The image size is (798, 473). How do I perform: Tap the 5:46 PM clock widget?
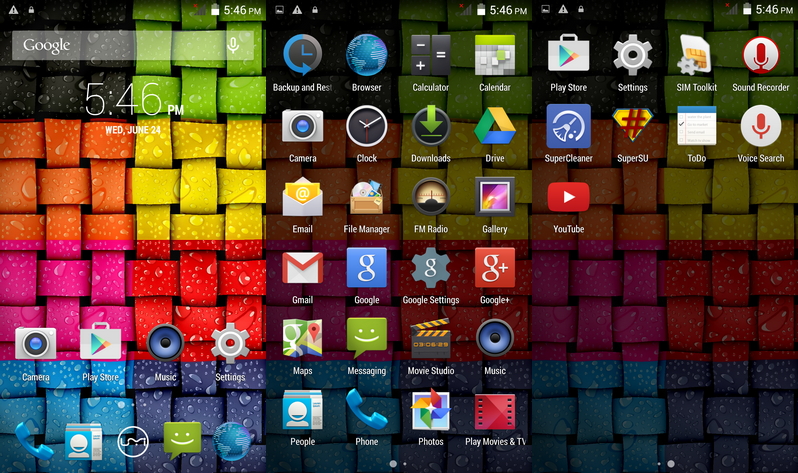pos(134,99)
